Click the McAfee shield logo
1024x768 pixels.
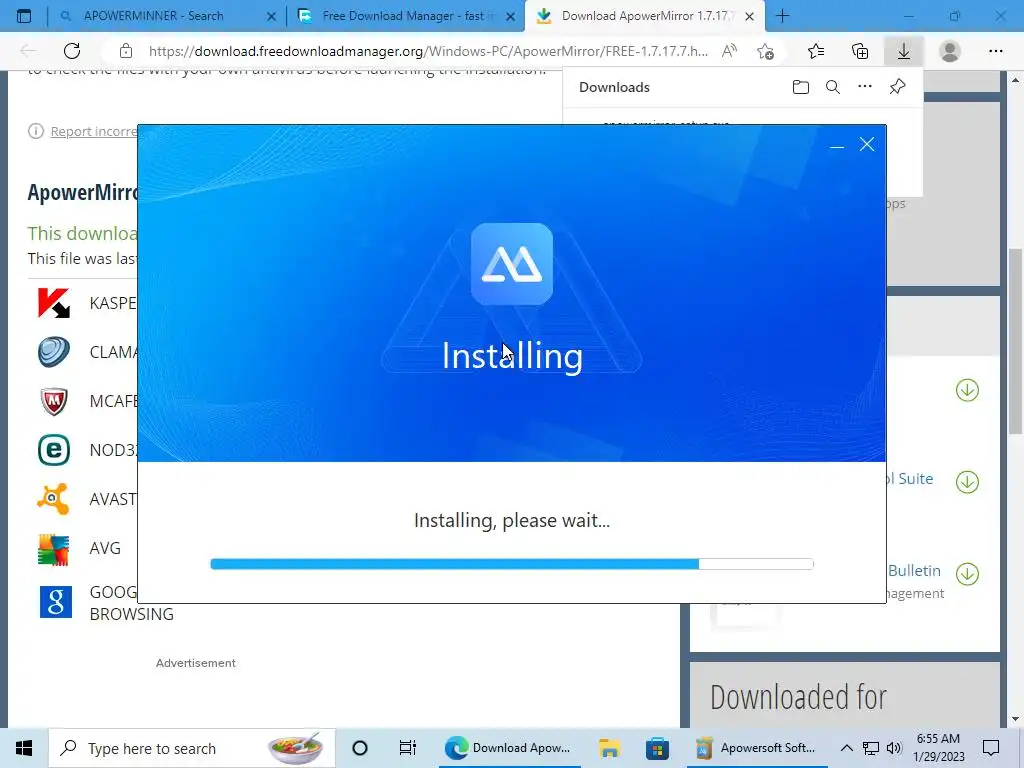(x=54, y=401)
